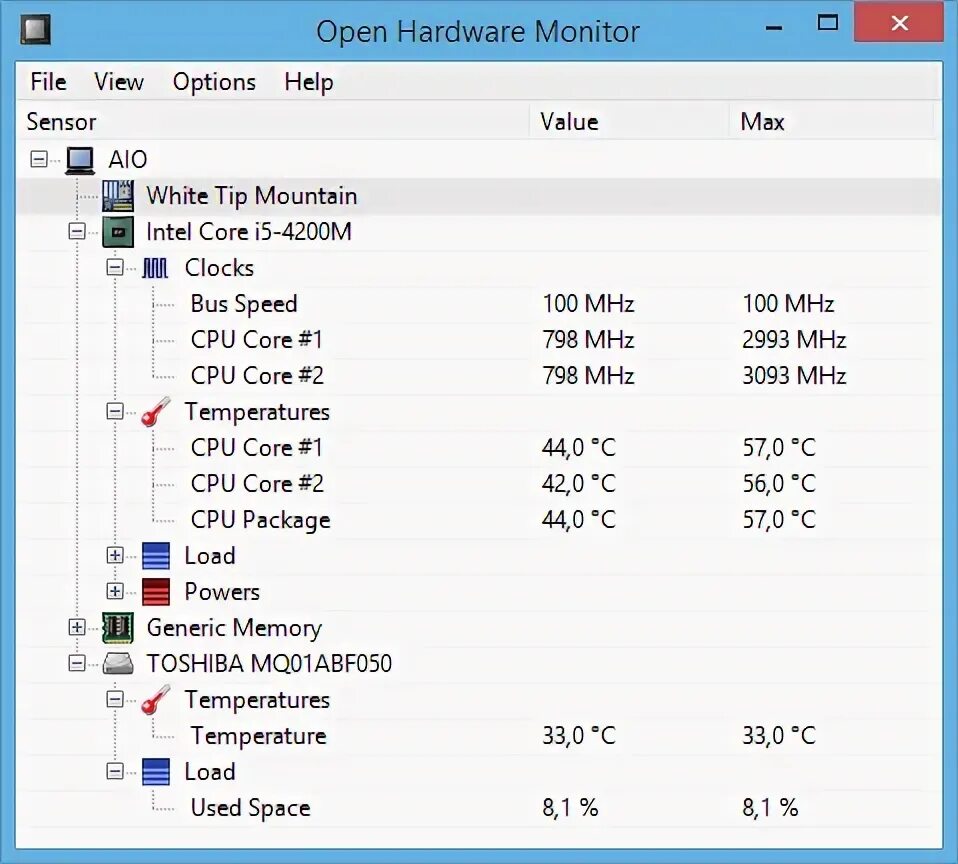This screenshot has height=864, width=958.
Task: Click the 100 MHz value for Bus Speed
Action: [588, 304]
